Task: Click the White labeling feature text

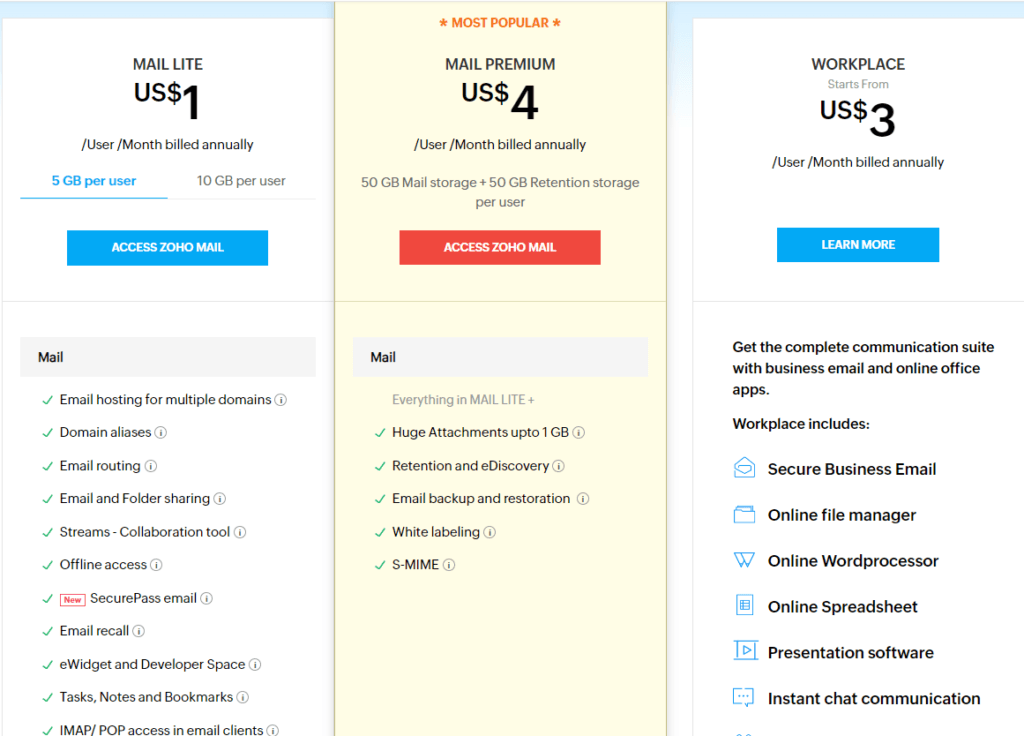Action: pos(436,532)
